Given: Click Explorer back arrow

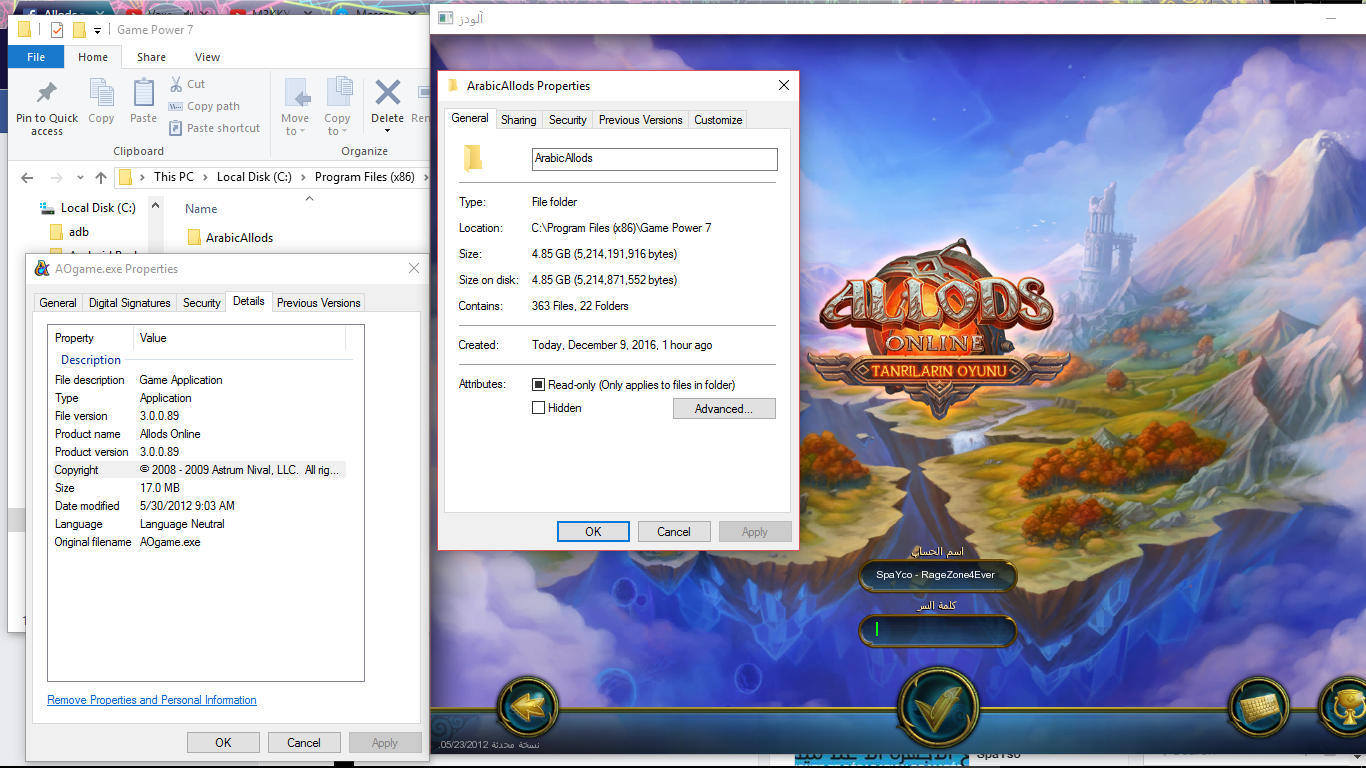Looking at the screenshot, I should coord(28,177).
